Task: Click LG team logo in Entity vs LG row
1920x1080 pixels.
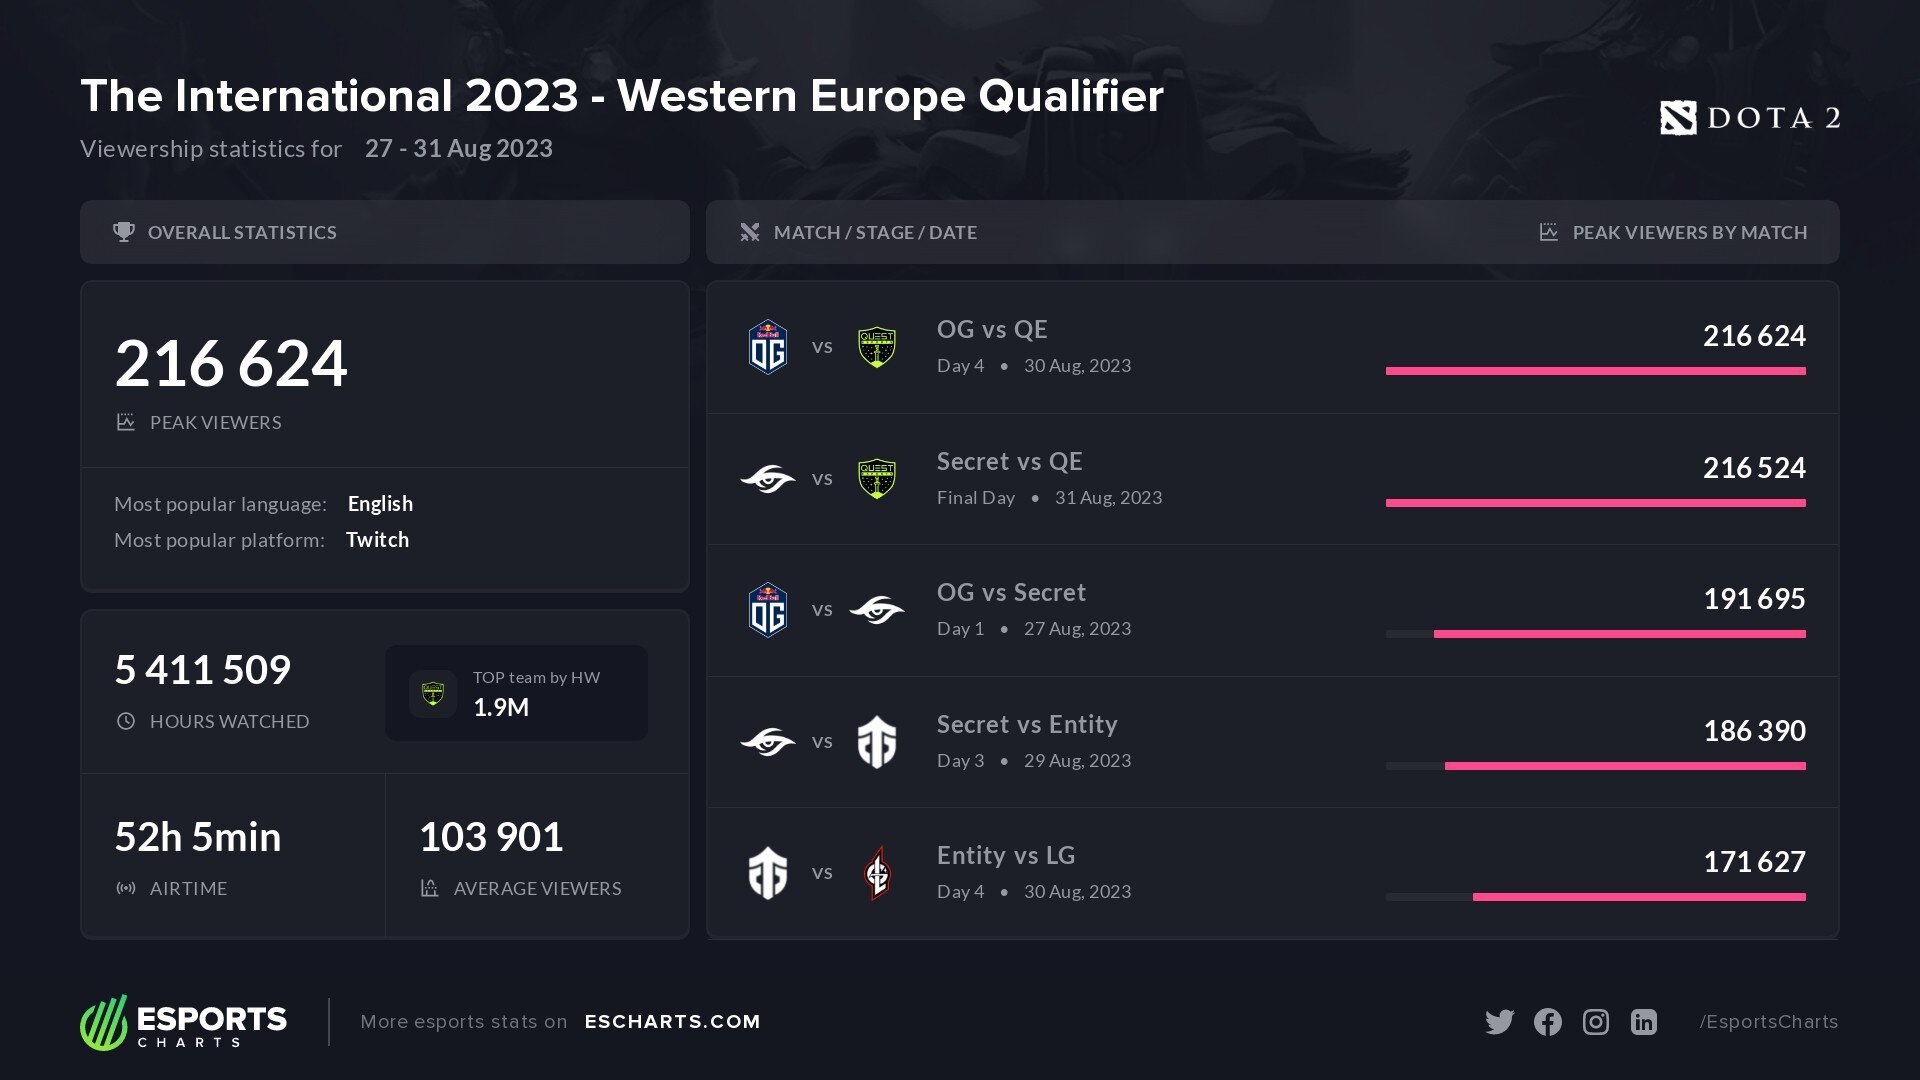Action: [877, 873]
